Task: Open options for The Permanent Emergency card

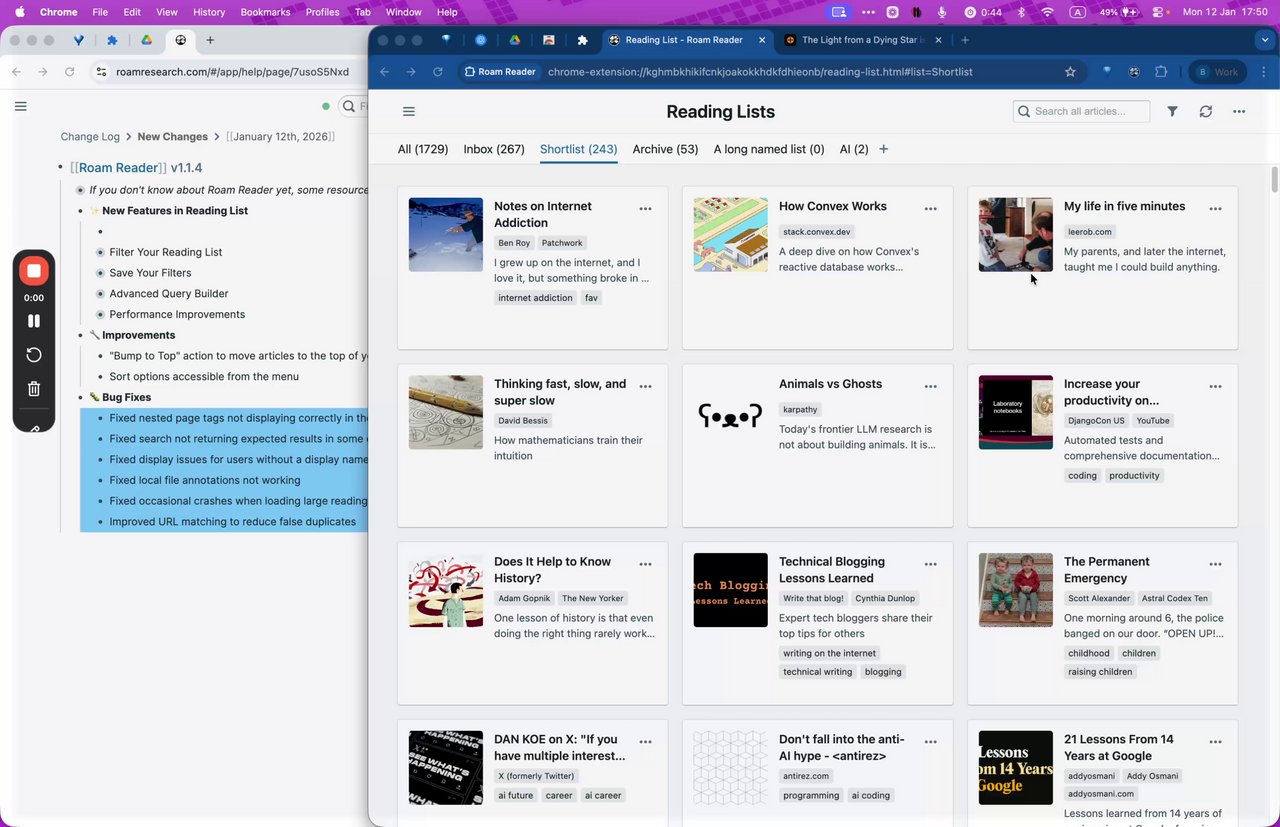Action: pyautogui.click(x=1215, y=564)
